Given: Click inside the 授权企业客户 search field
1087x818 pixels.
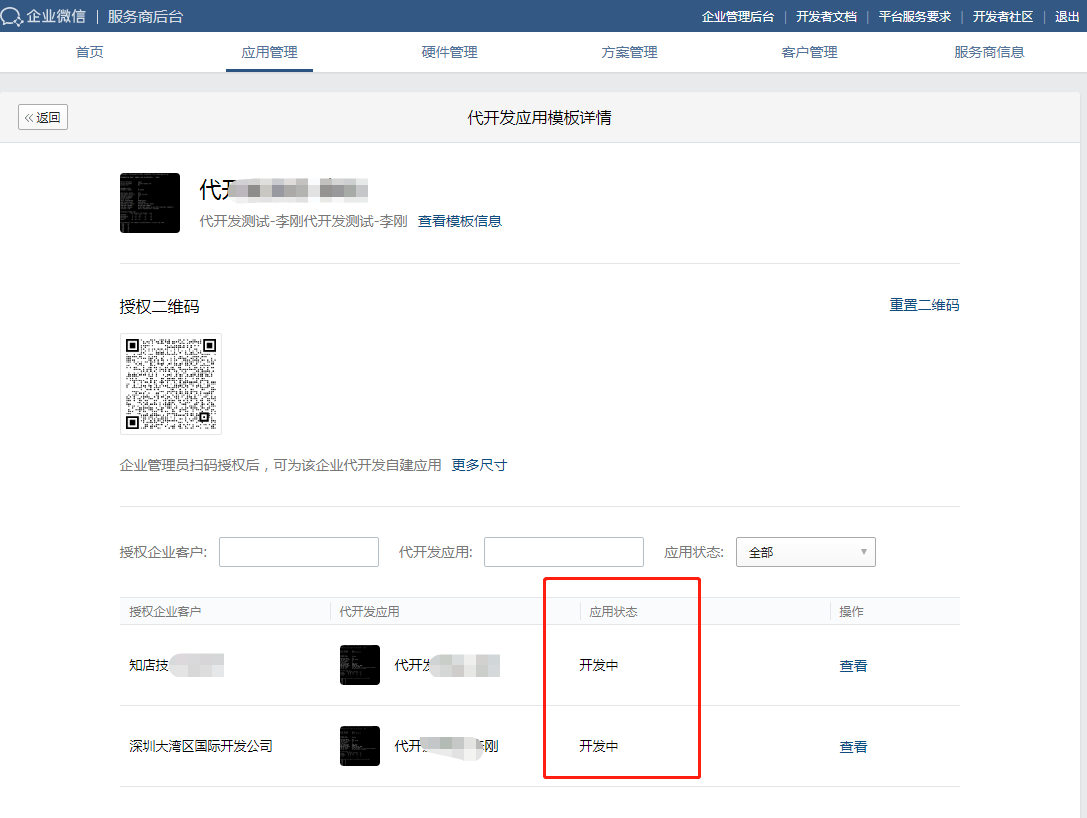Looking at the screenshot, I should pos(298,551).
